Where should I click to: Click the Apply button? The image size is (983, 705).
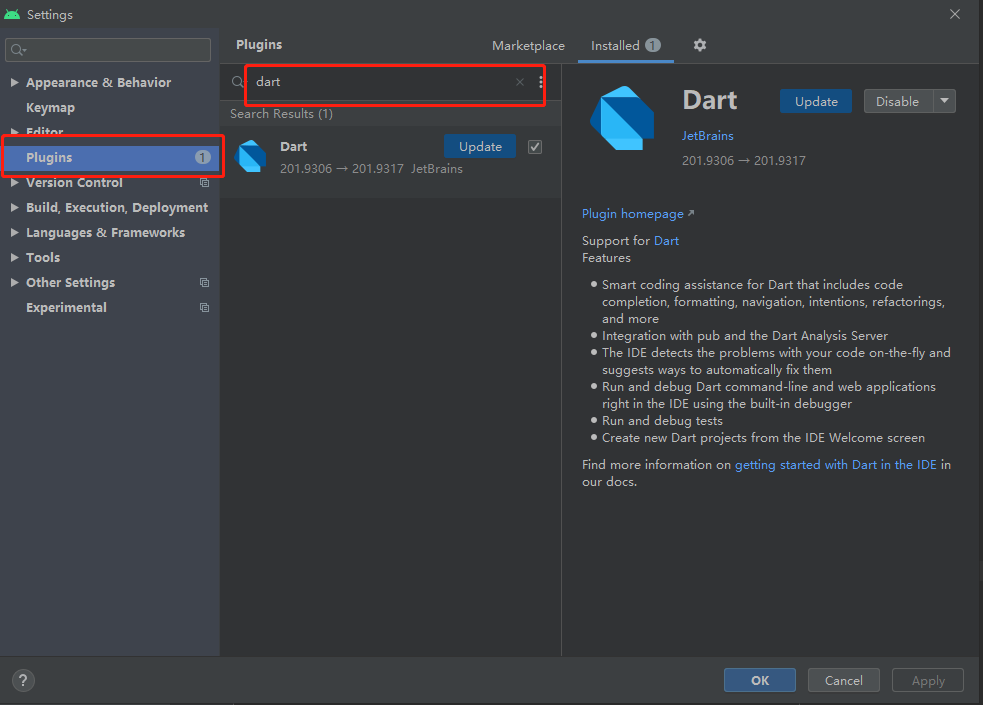tap(928, 680)
